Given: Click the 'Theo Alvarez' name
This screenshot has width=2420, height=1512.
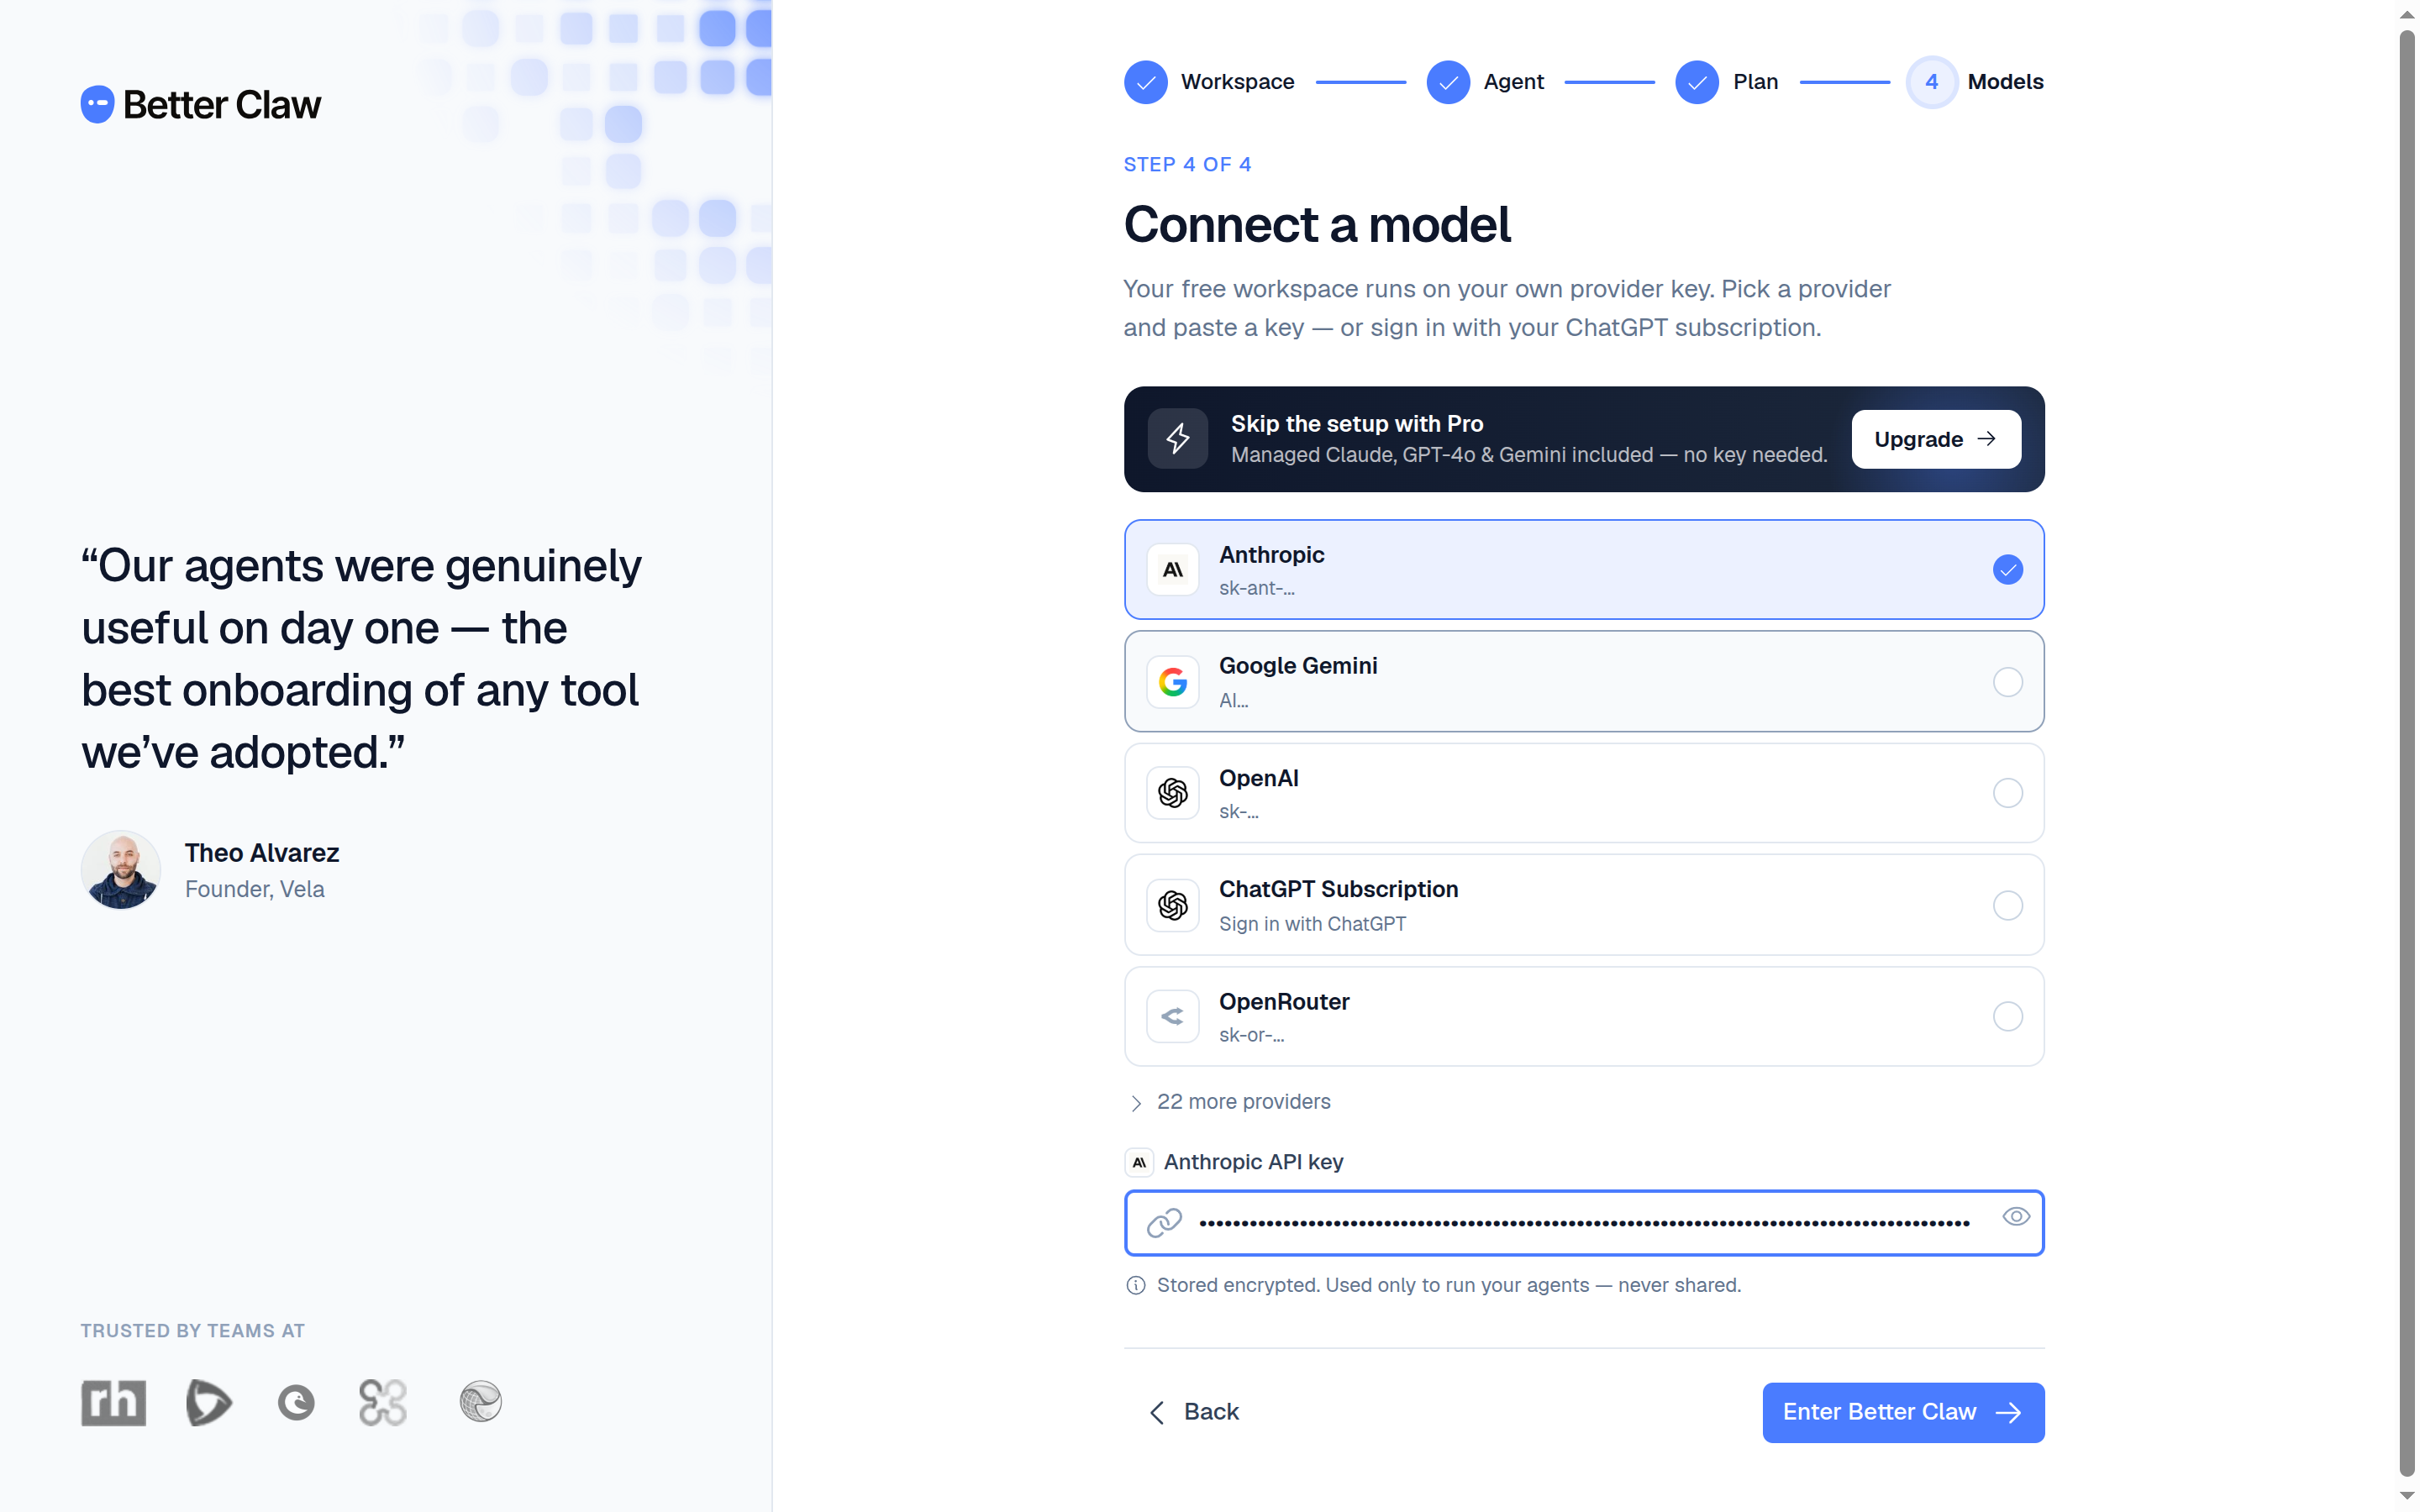Looking at the screenshot, I should pyautogui.click(x=262, y=853).
